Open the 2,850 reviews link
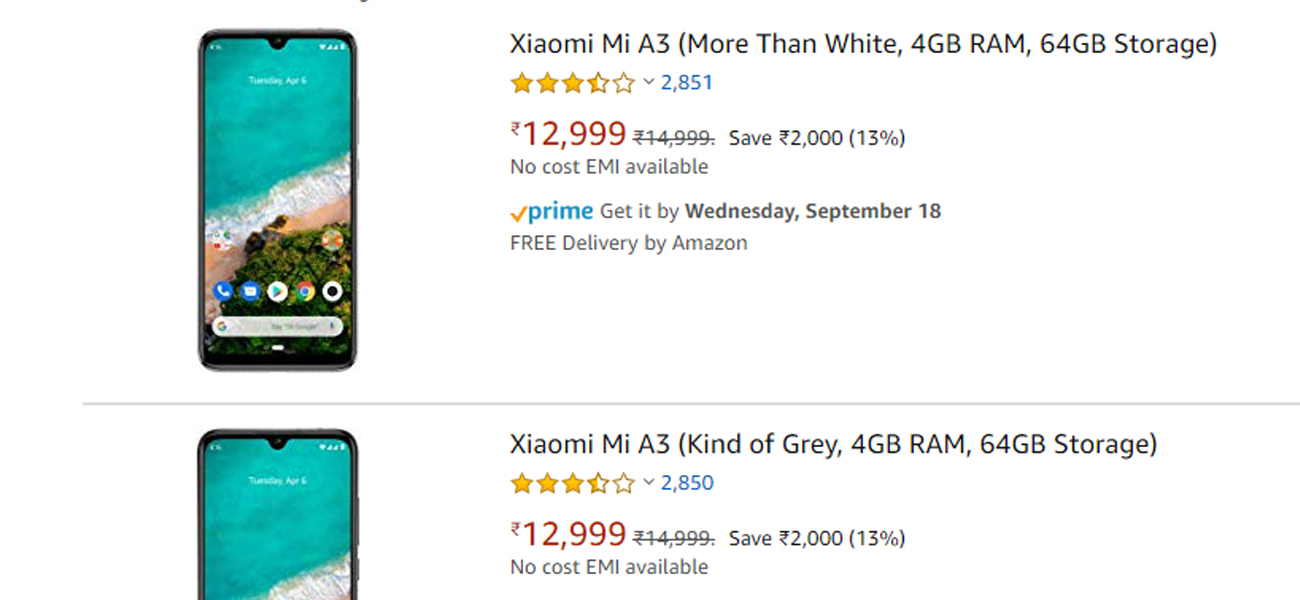This screenshot has height=600, width=1300. (687, 483)
